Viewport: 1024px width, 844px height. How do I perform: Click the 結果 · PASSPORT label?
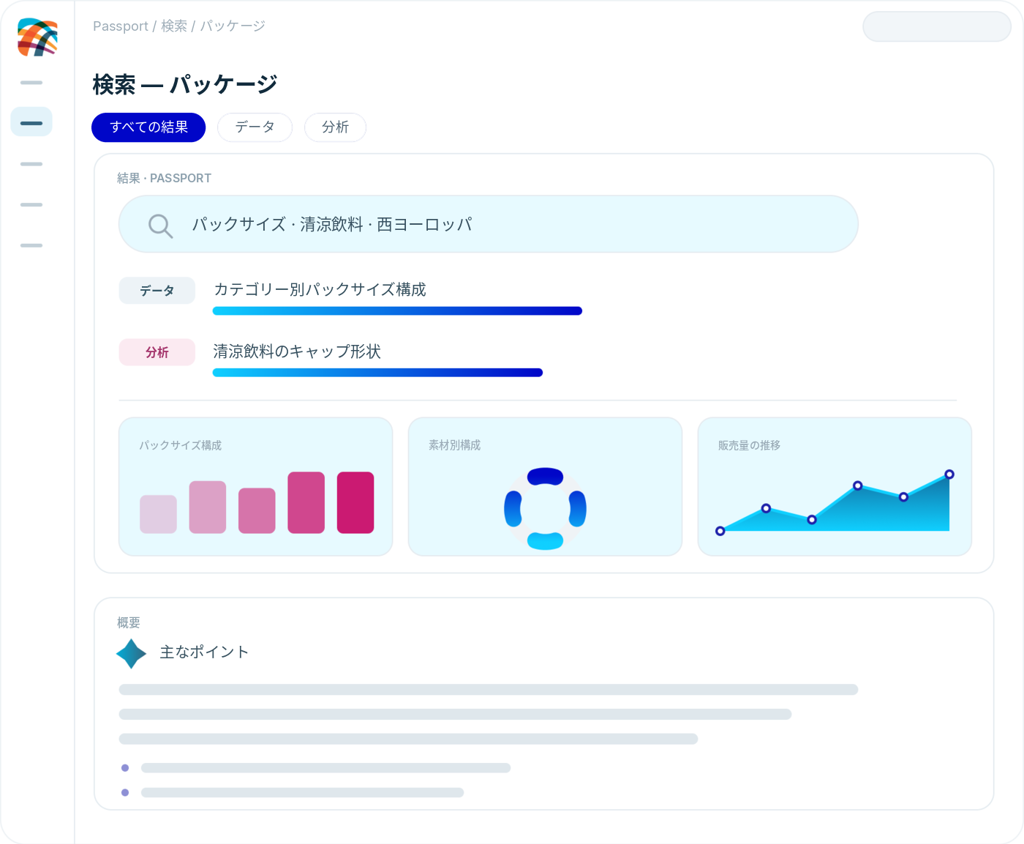[x=164, y=178]
